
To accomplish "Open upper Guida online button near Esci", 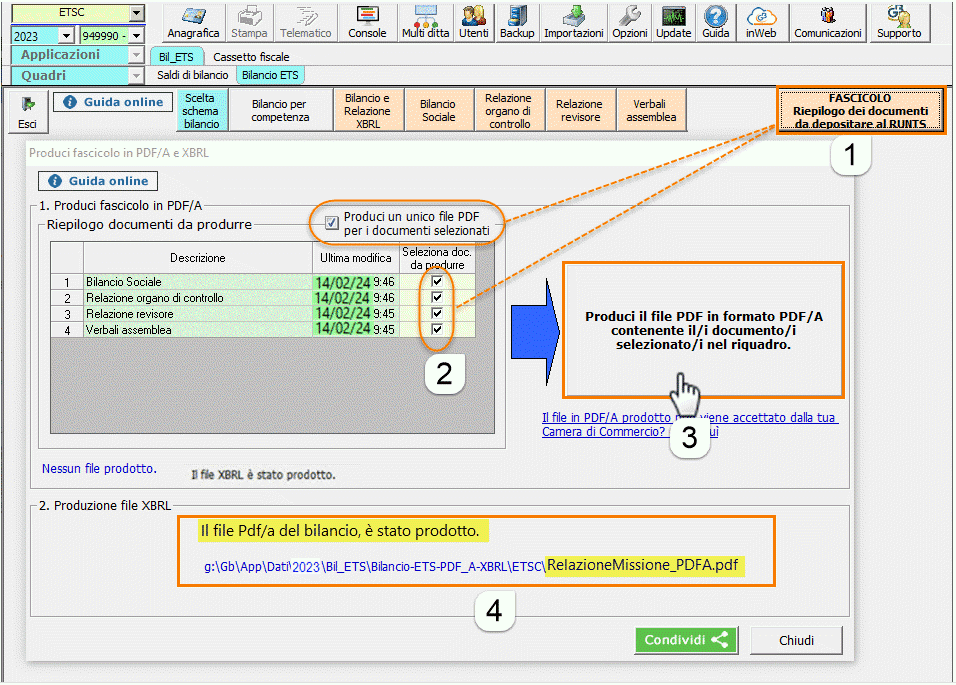I will [x=113, y=102].
